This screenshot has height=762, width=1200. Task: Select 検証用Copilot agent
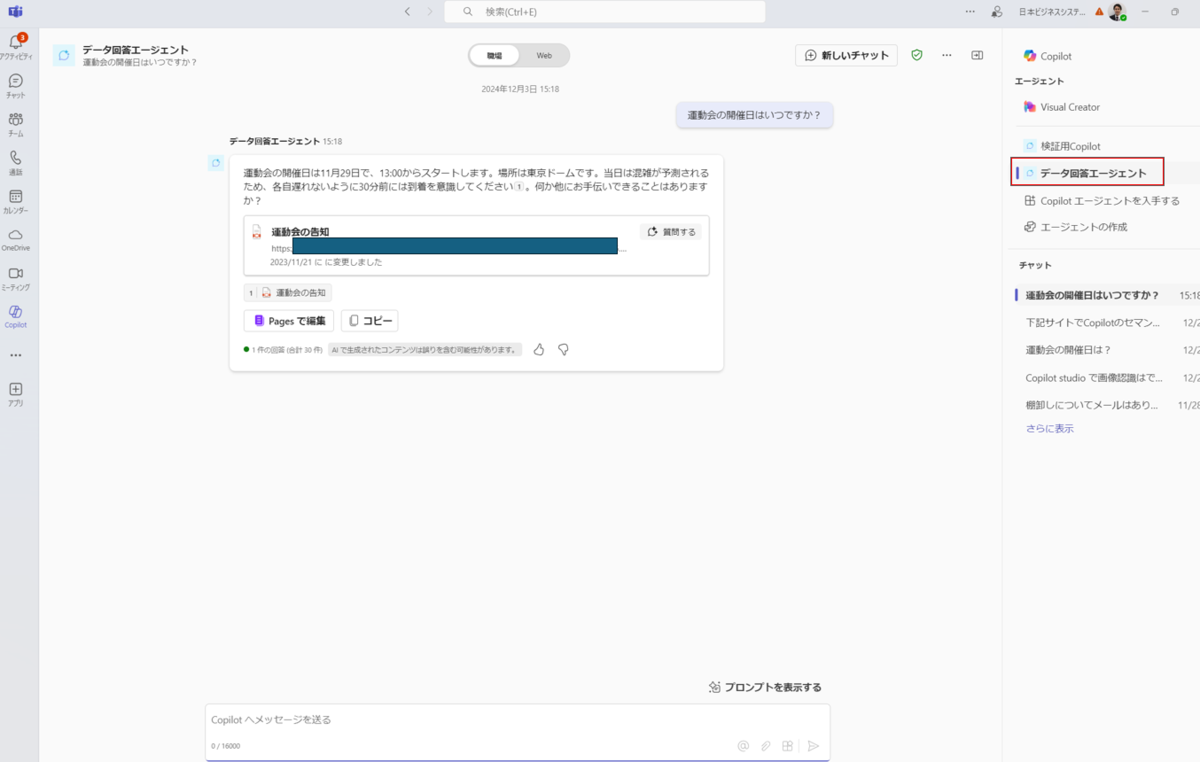1061,146
